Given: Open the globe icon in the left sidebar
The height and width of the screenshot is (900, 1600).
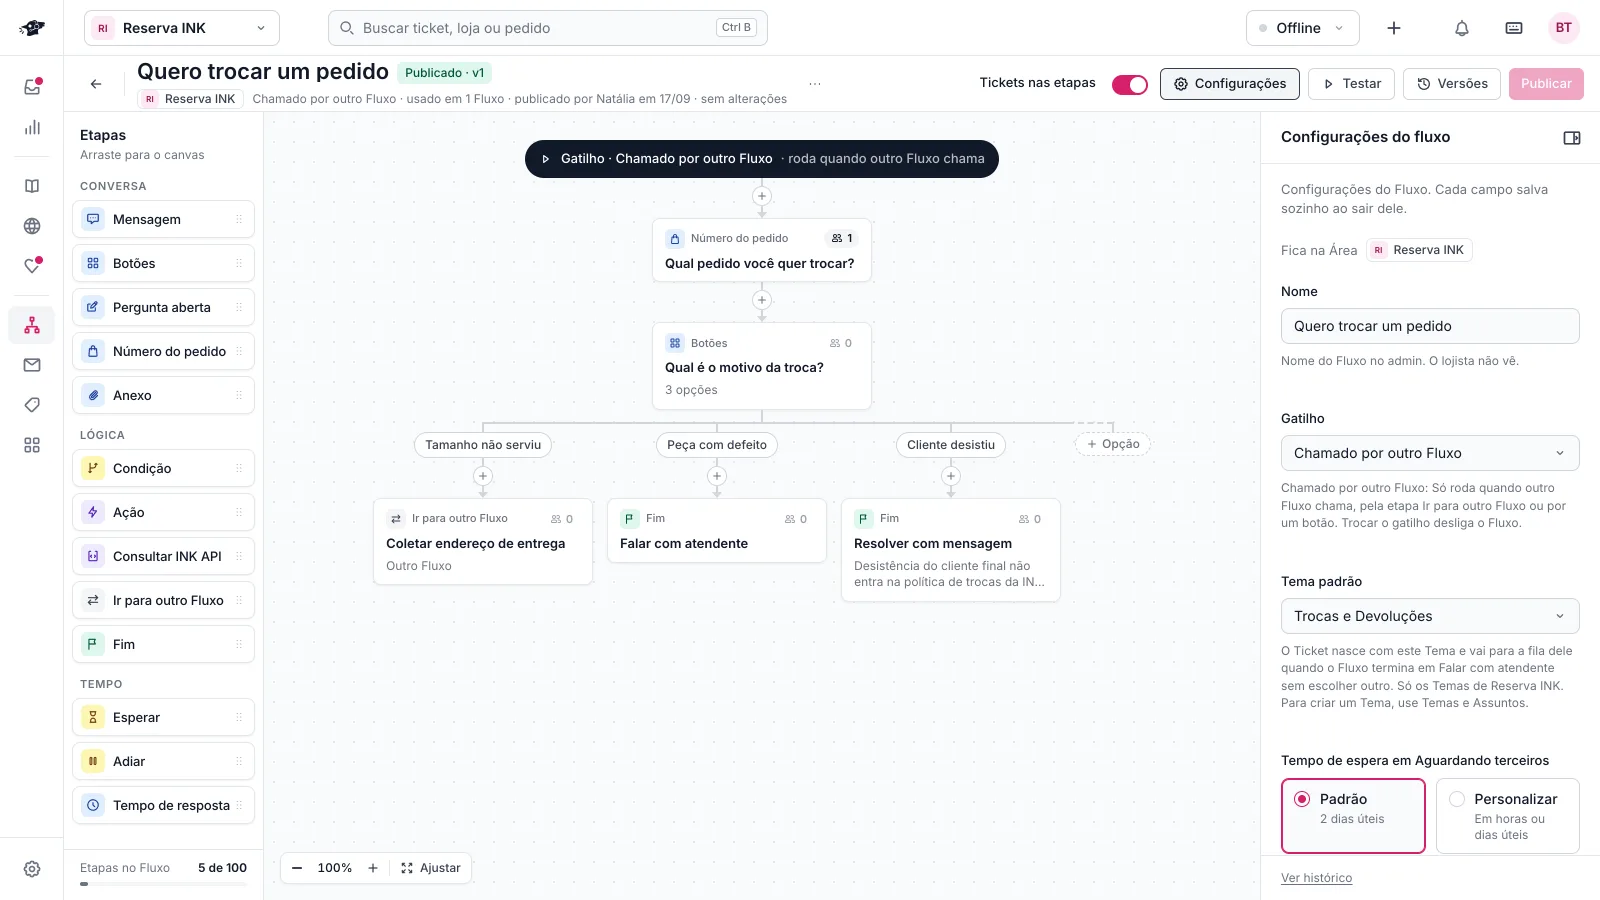Looking at the screenshot, I should 32,226.
